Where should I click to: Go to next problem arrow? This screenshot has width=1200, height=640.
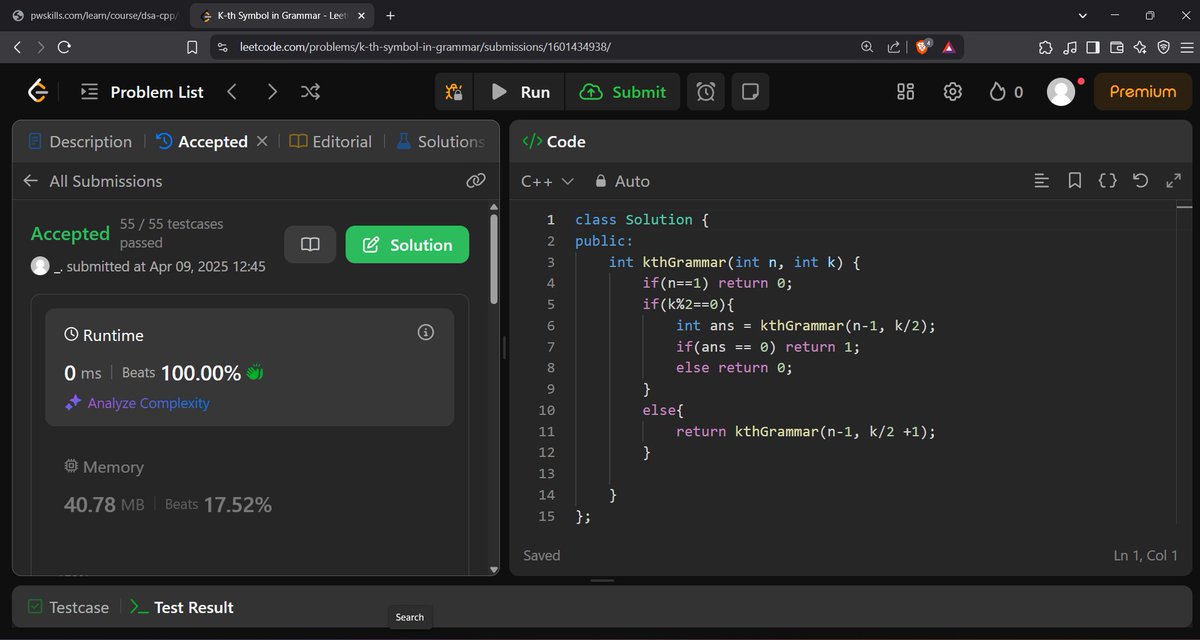click(x=272, y=92)
